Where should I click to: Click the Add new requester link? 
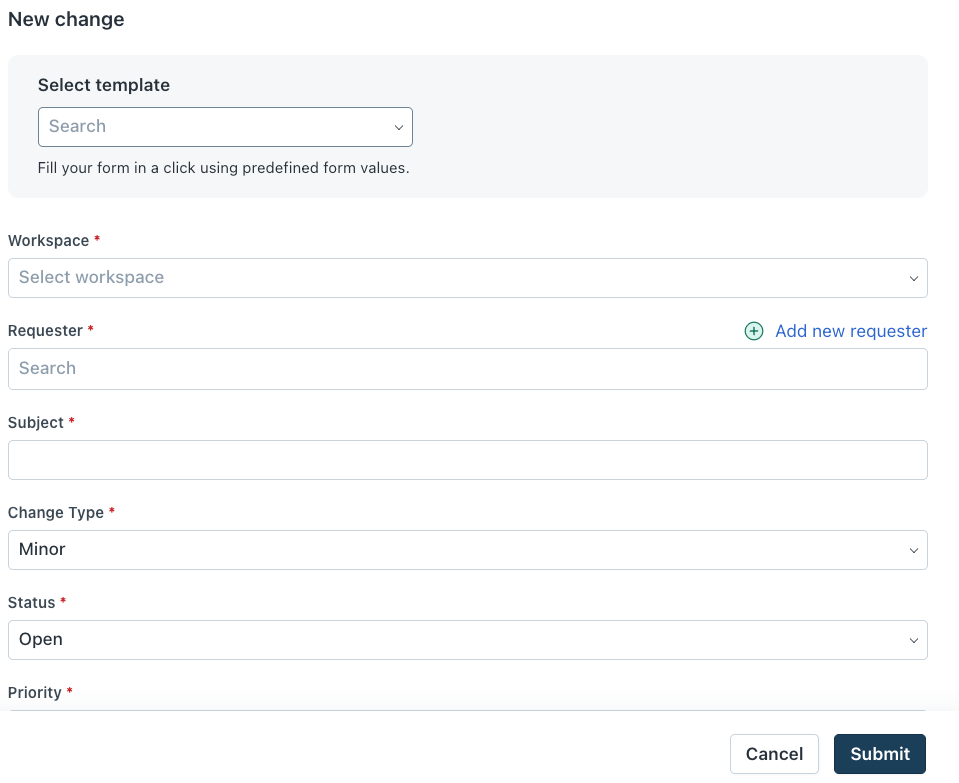[851, 331]
